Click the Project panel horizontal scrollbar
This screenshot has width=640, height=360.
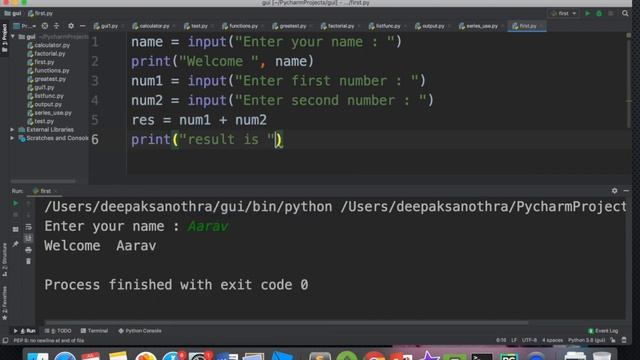[x=43, y=181]
